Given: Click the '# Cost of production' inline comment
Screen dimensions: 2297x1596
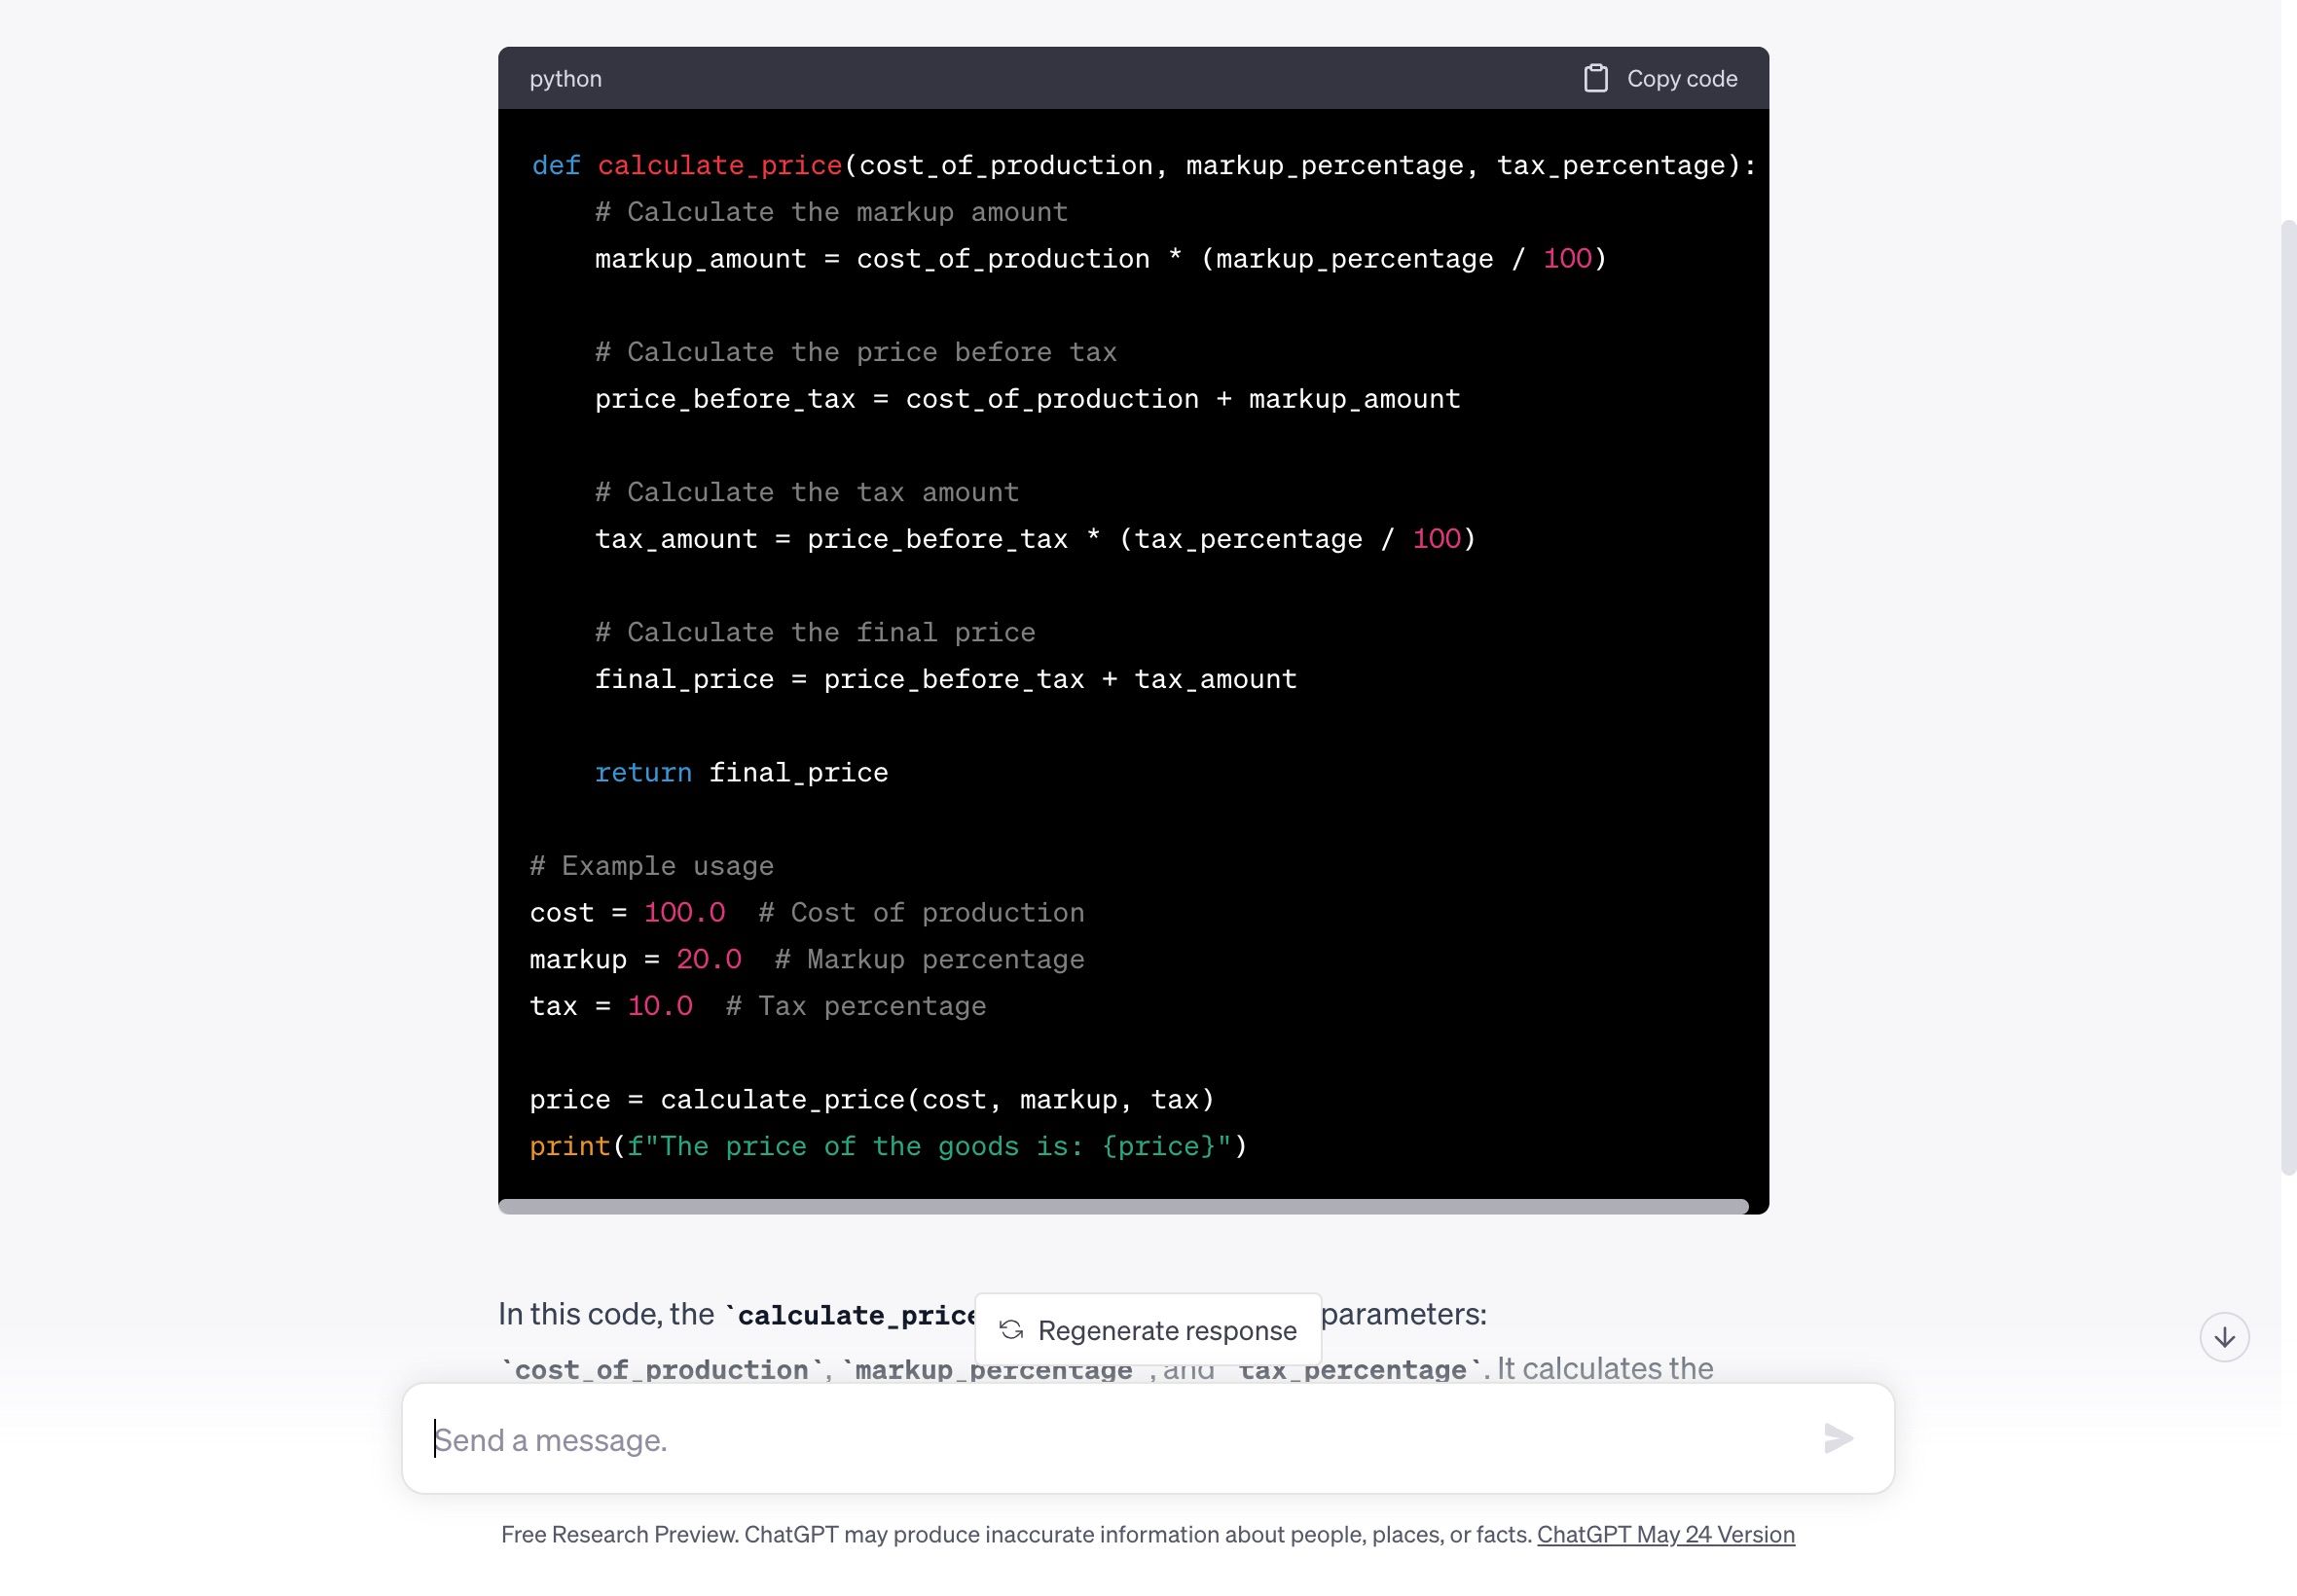Looking at the screenshot, I should [921, 912].
